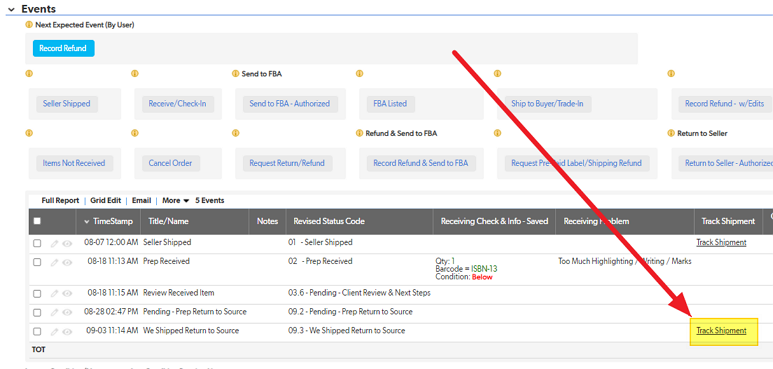Click the eye view icon for Seller Shipped row
Screen dimensions: 773x369
coord(67,243)
